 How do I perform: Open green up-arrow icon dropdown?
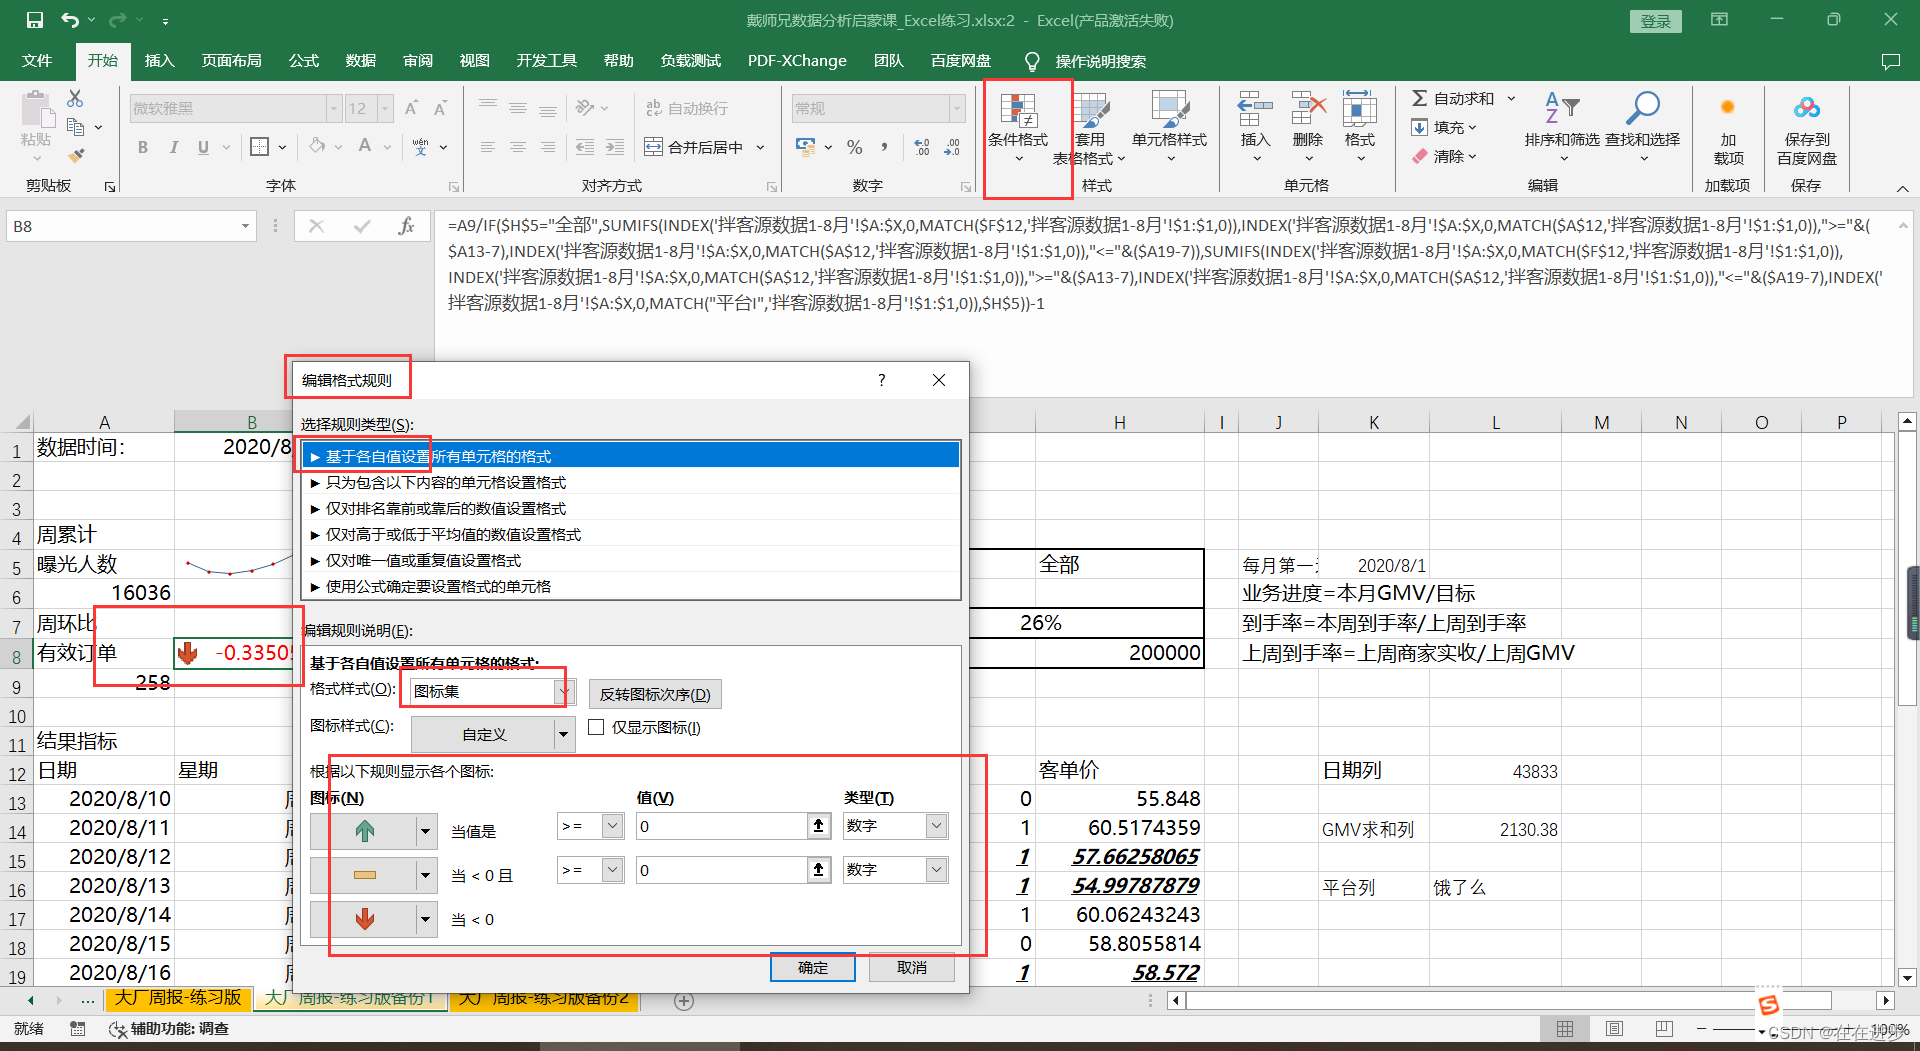coord(425,831)
